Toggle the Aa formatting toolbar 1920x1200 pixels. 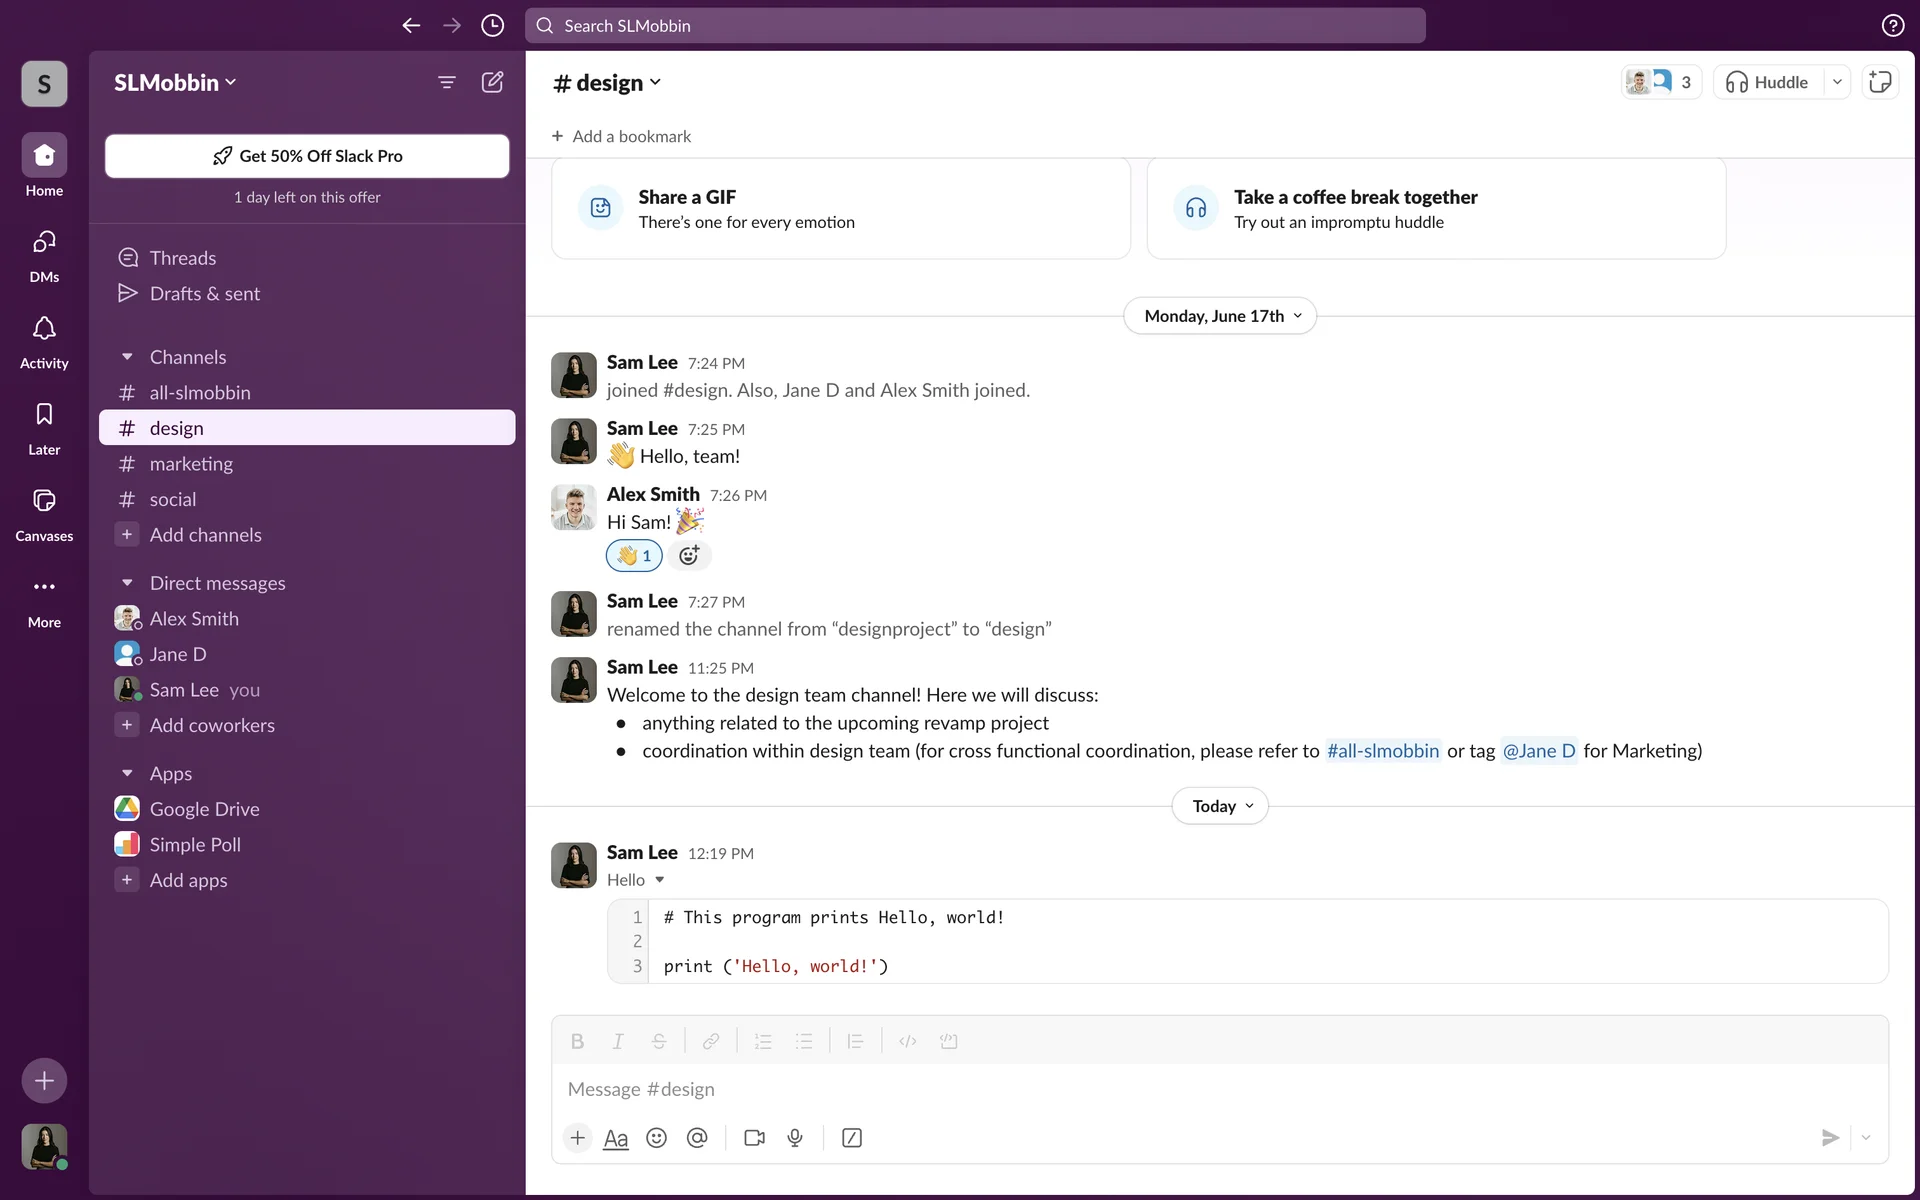(616, 1138)
